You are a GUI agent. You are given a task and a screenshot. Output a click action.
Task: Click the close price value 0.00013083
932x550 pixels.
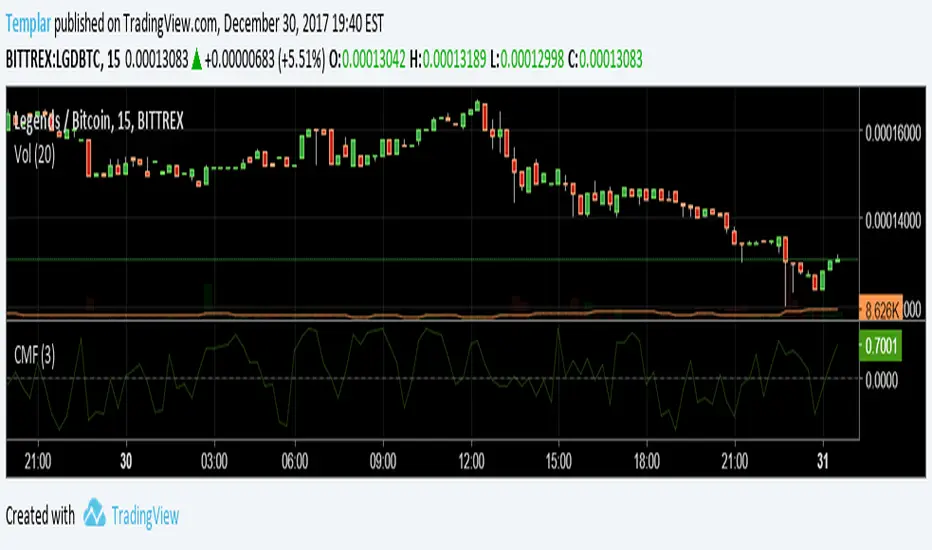click(610, 59)
